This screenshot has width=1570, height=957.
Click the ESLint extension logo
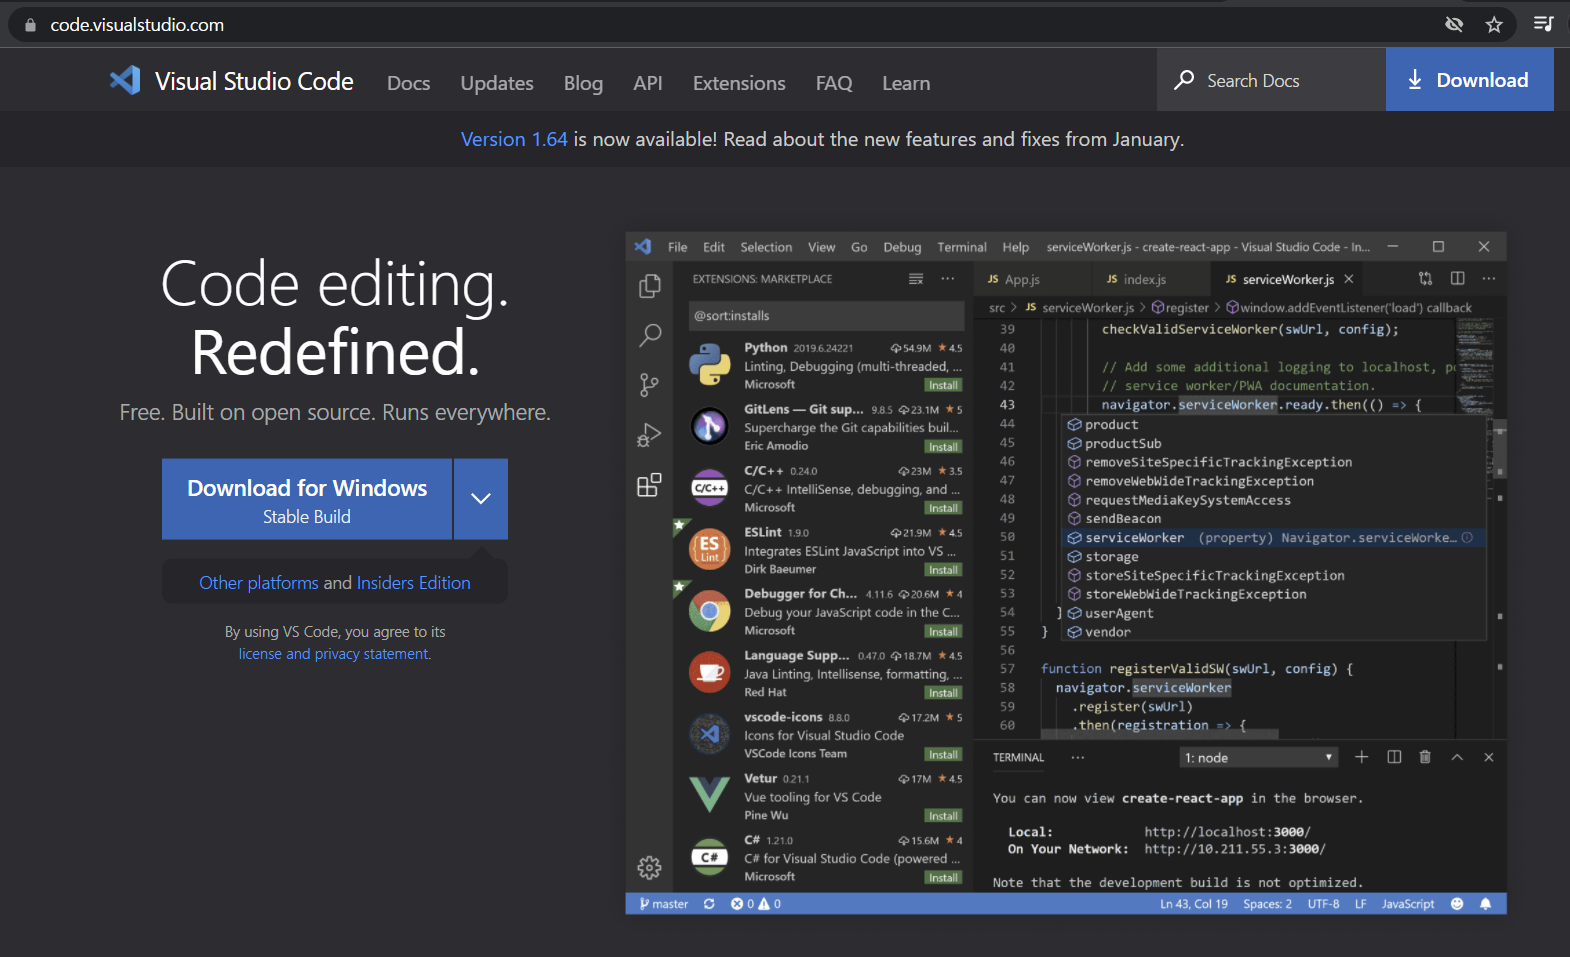pos(710,549)
